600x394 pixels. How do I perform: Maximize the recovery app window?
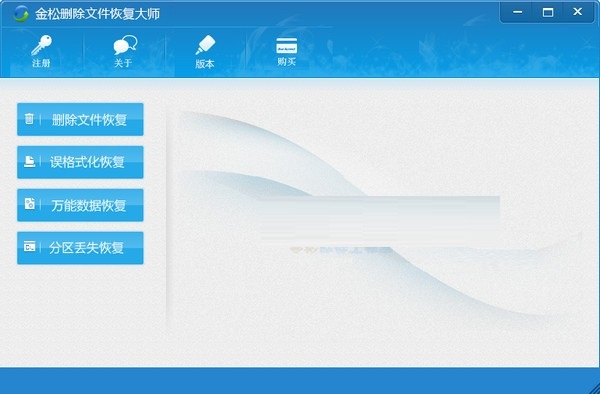pos(548,12)
